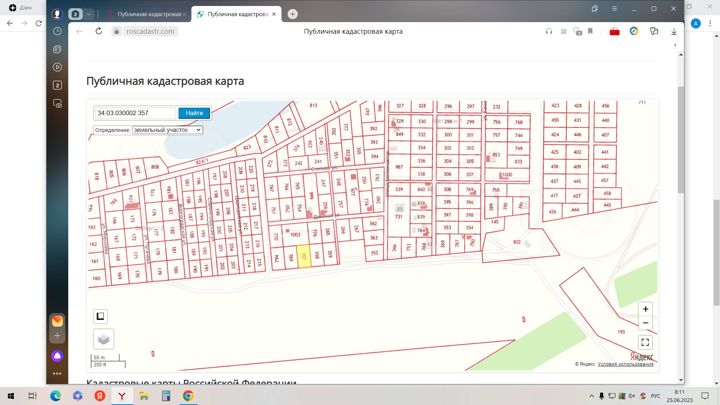Open collections icon in sidebar
This screenshot has height=405, width=720.
pyautogui.click(x=57, y=49)
